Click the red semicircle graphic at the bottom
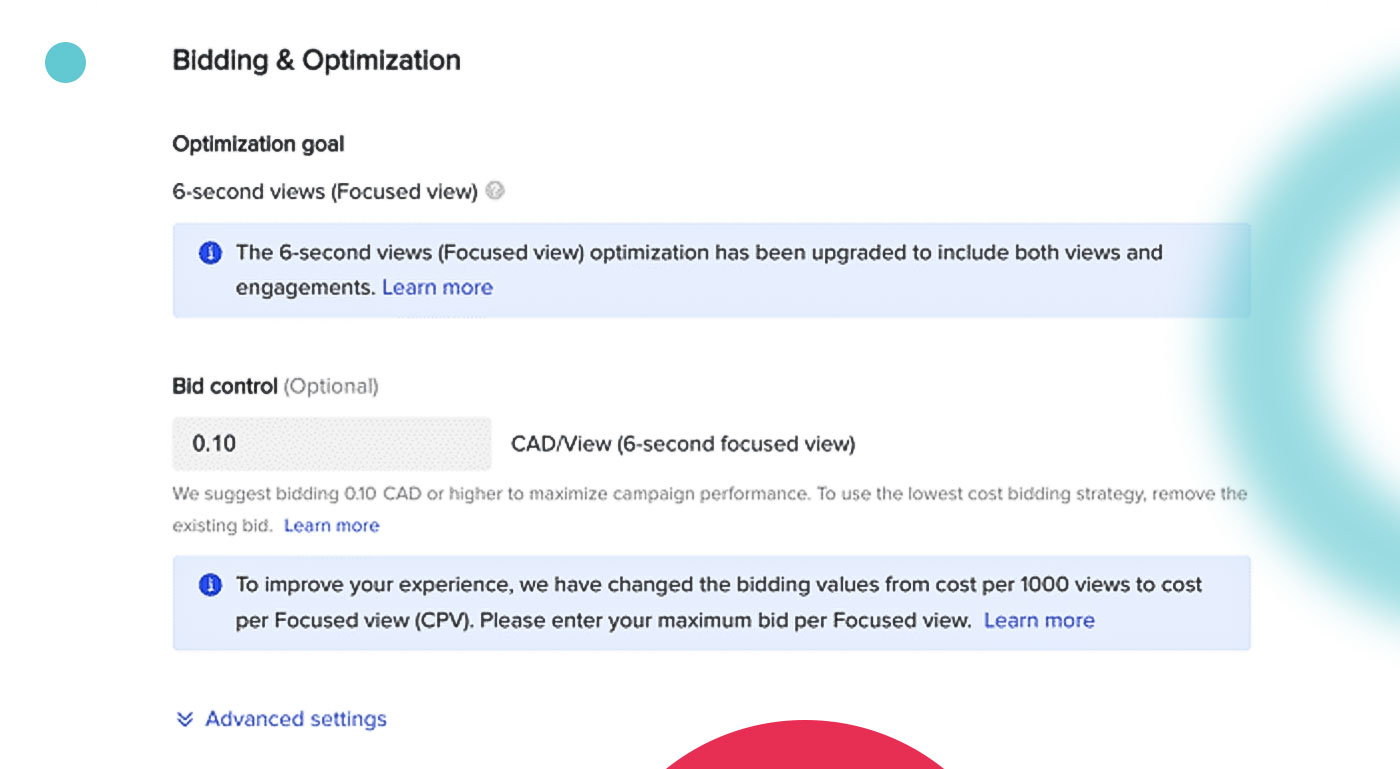1400x769 pixels. [x=805, y=745]
